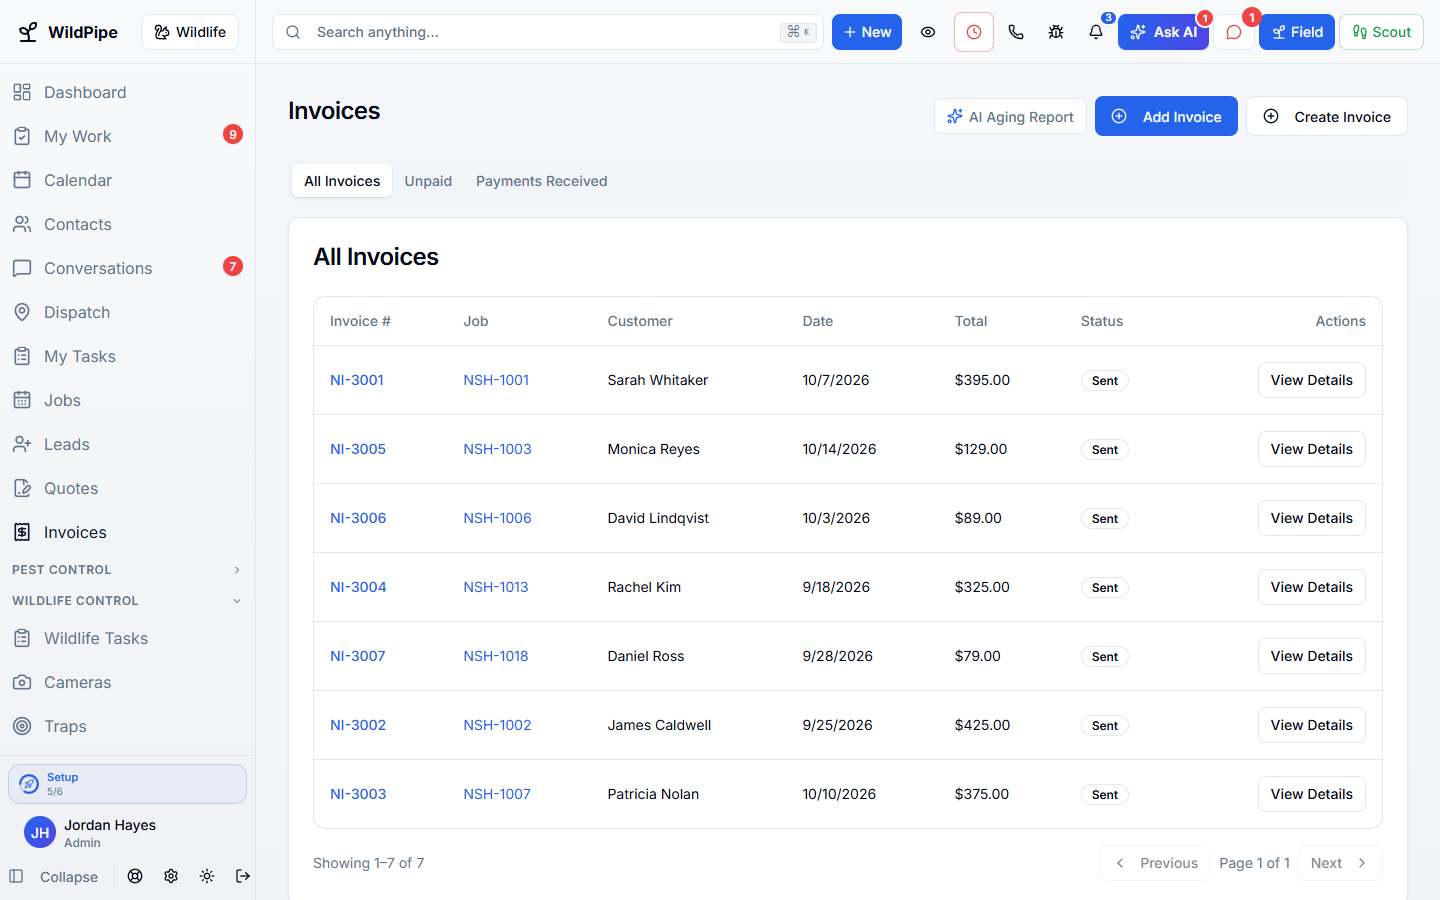Click the phone call icon
Viewport: 1440px width, 900px height.
(1016, 32)
